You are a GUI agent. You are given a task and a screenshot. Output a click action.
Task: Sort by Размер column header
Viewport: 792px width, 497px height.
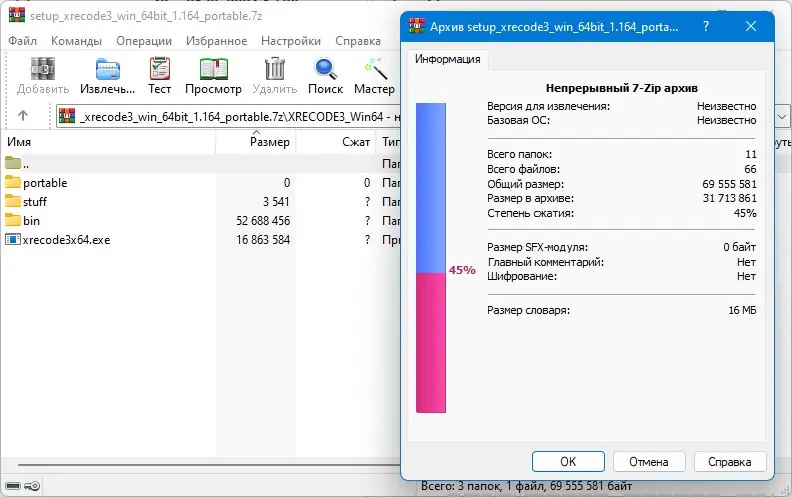[x=256, y=142]
